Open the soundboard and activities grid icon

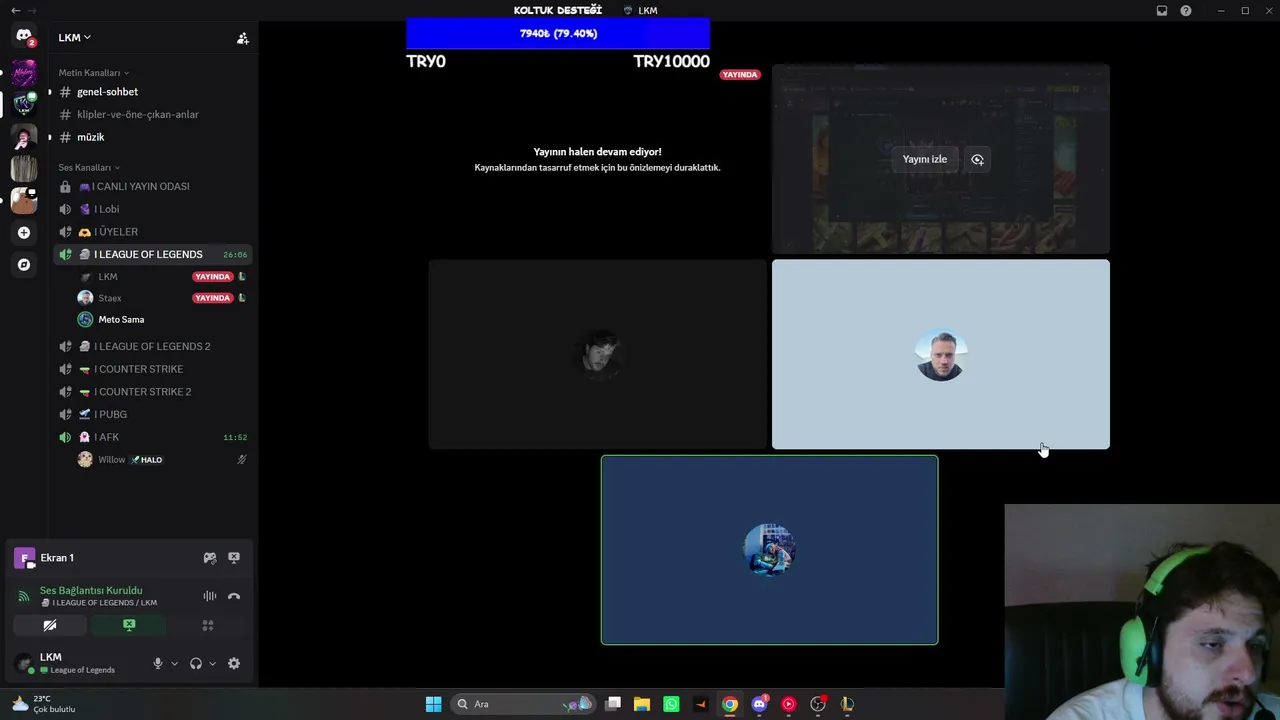[208, 625]
